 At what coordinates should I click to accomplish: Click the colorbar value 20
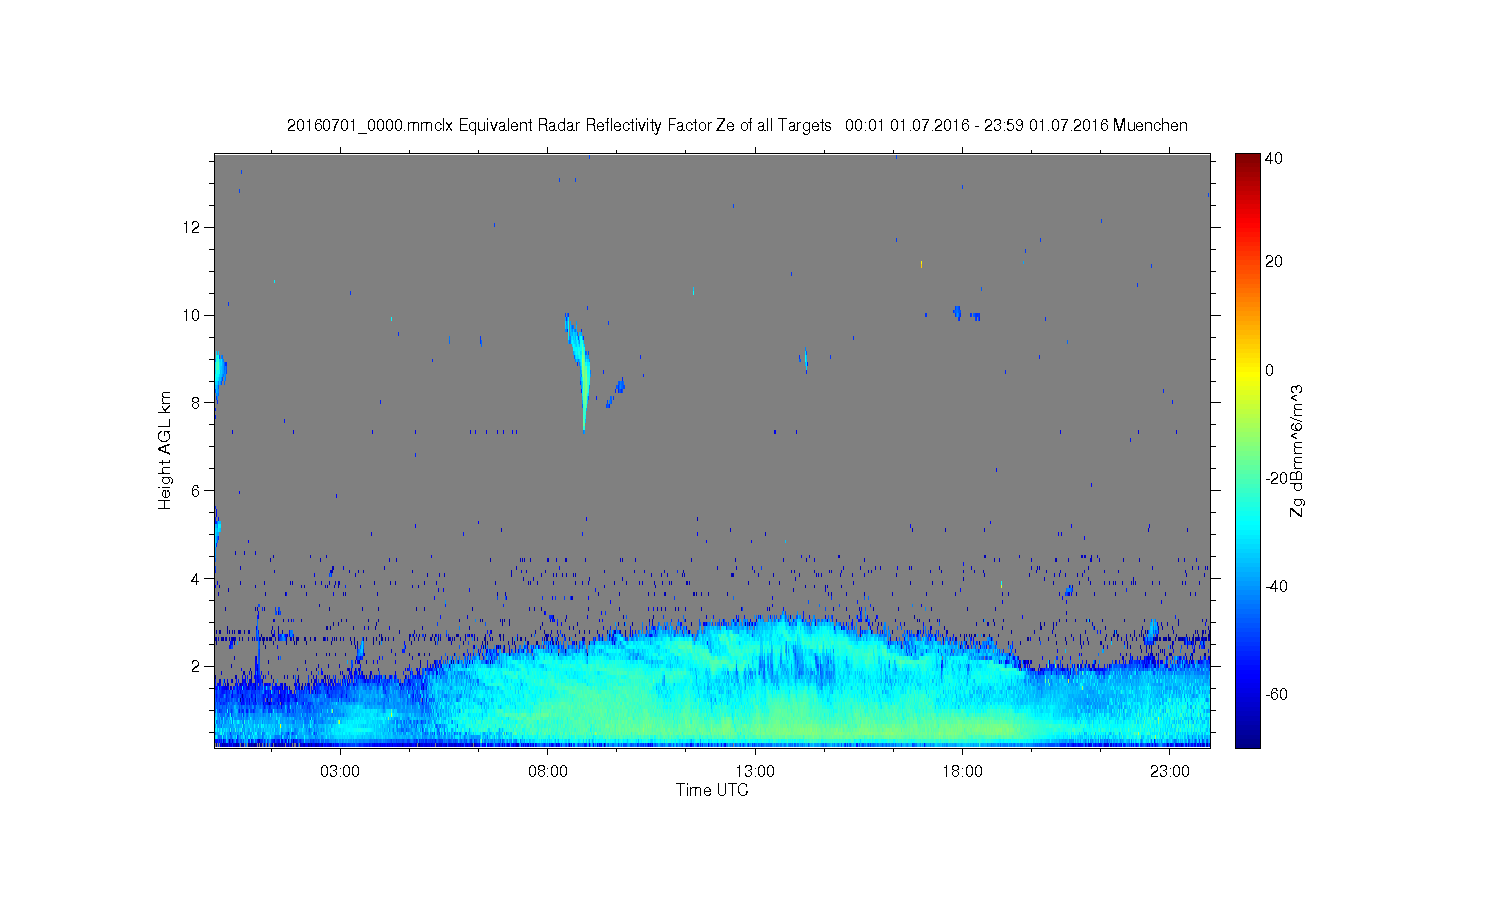tap(1274, 262)
